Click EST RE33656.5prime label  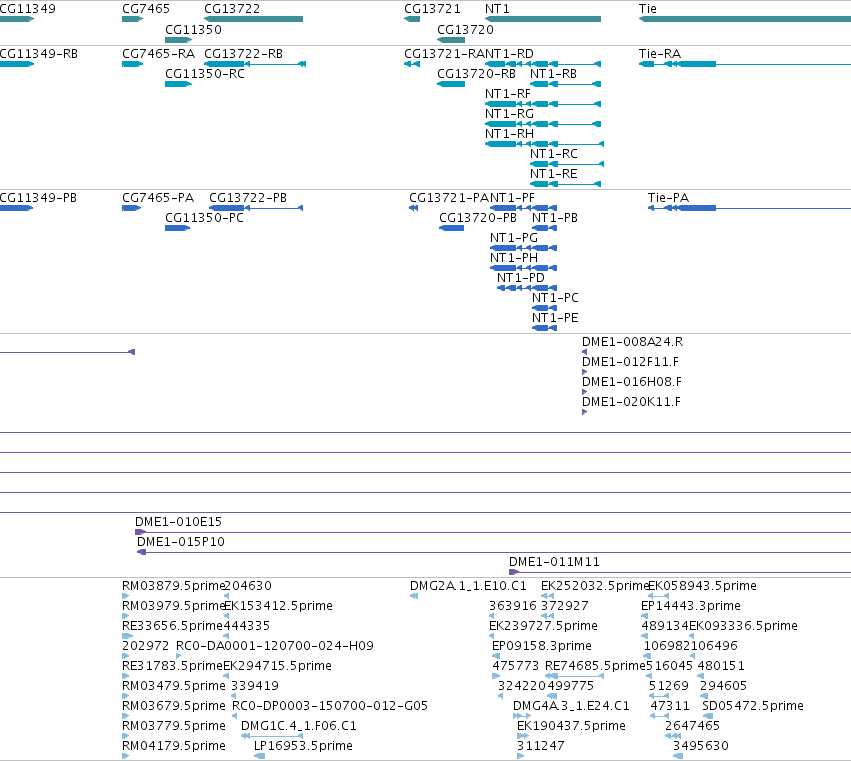(173, 626)
